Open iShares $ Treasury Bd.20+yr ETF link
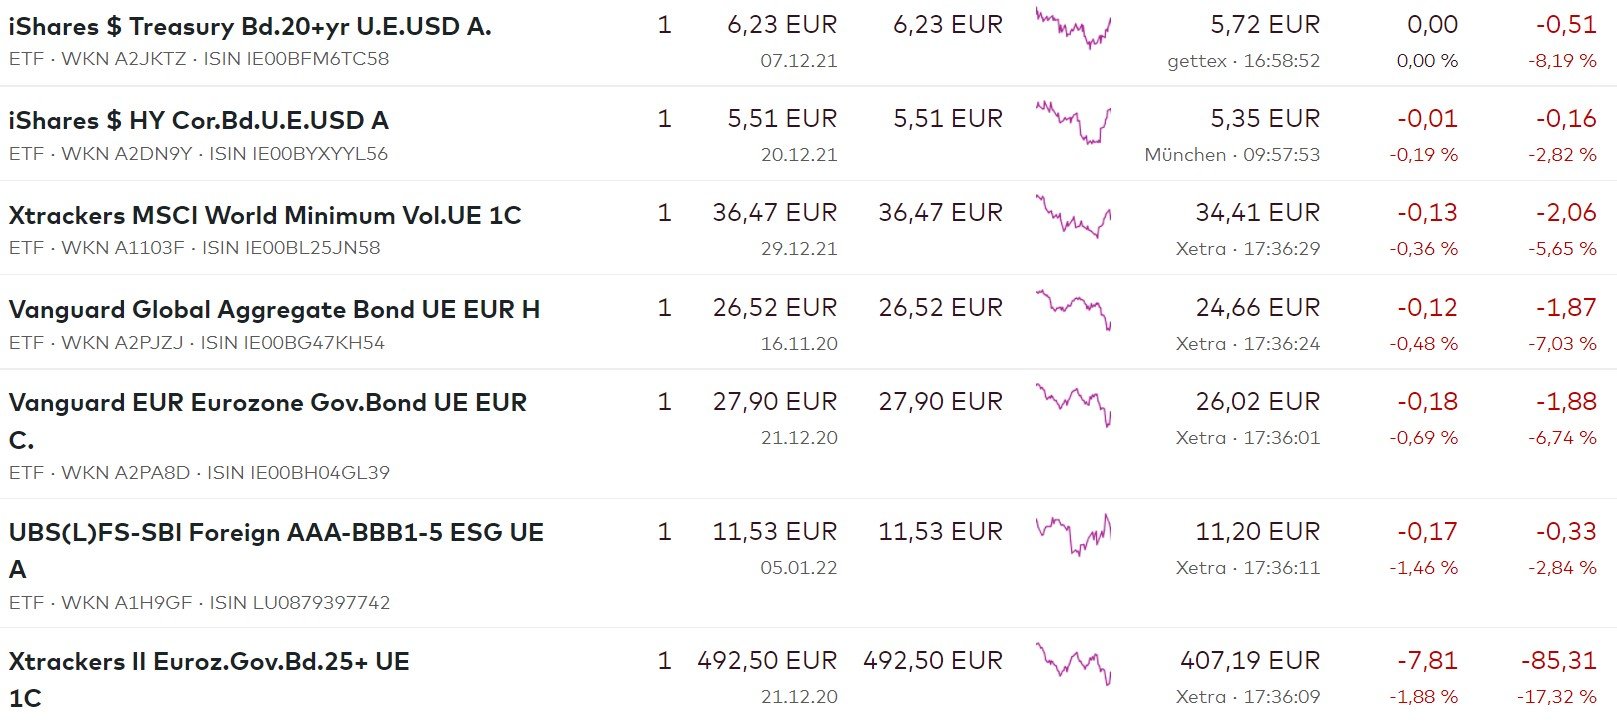Screen dimensions: 1617x723 pyautogui.click(x=249, y=27)
